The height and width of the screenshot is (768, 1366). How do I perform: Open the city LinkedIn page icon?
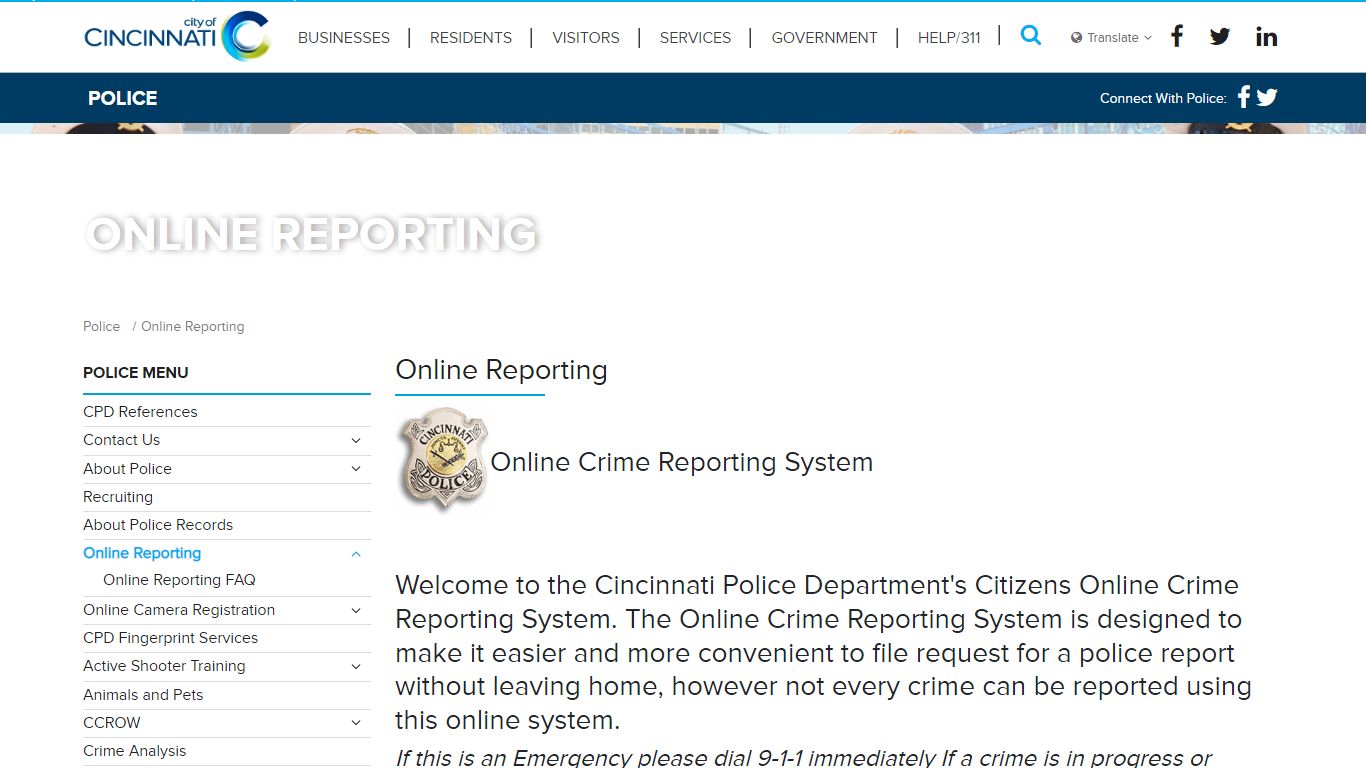tap(1267, 37)
